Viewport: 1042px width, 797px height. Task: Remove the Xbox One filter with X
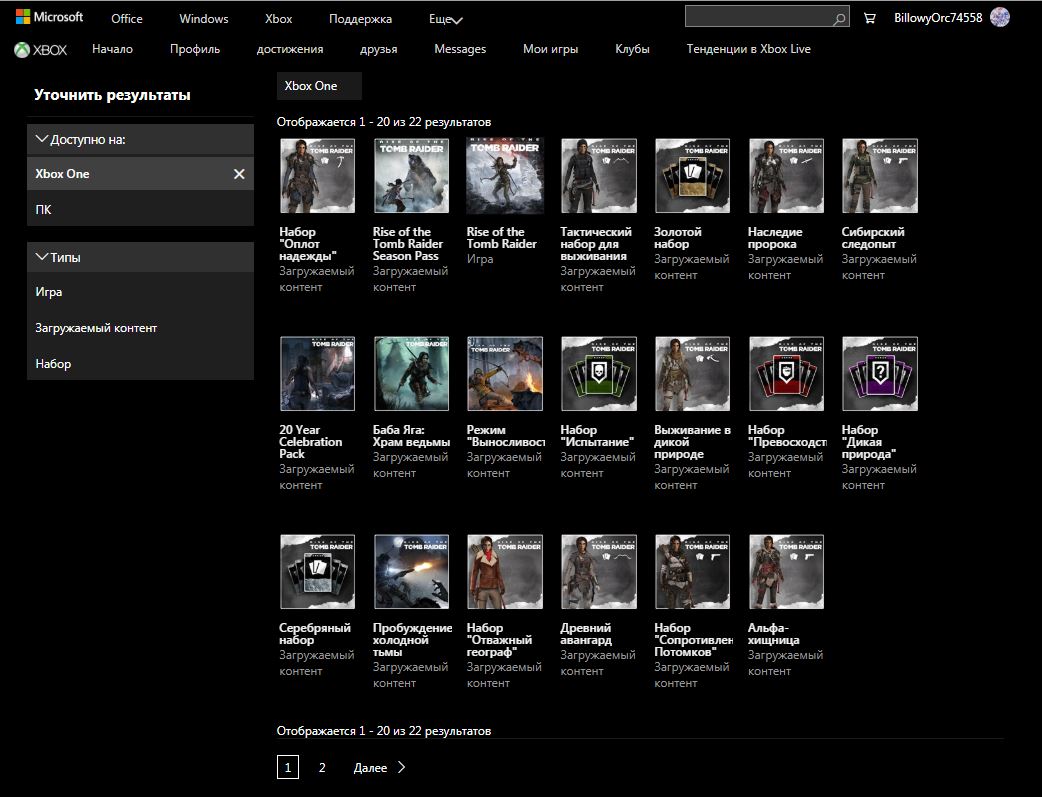pyautogui.click(x=239, y=174)
